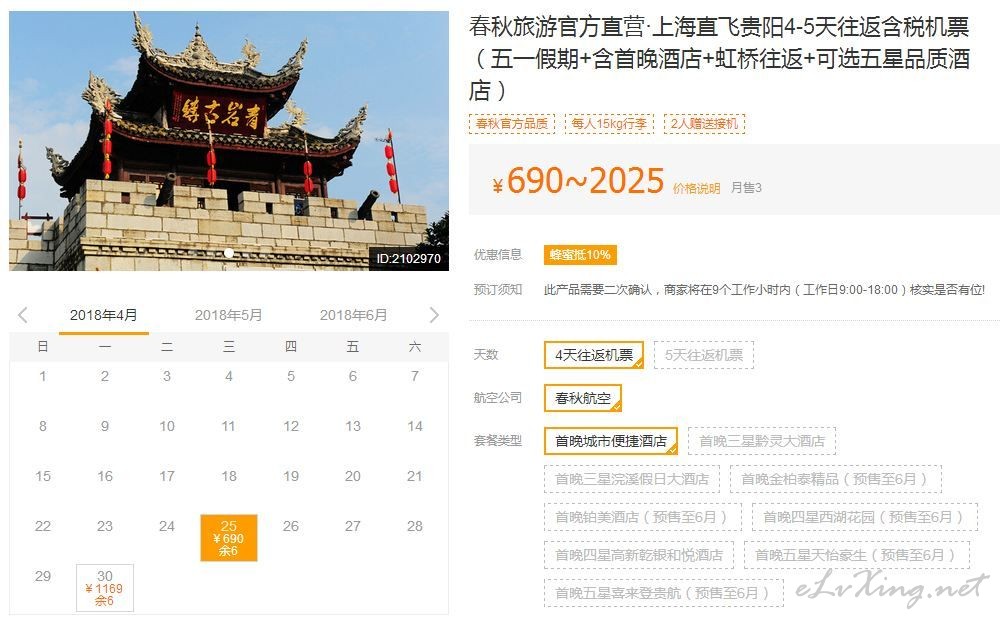Go to previous month with left arrow
This screenshot has width=1000, height=621.
pyautogui.click(x=23, y=315)
